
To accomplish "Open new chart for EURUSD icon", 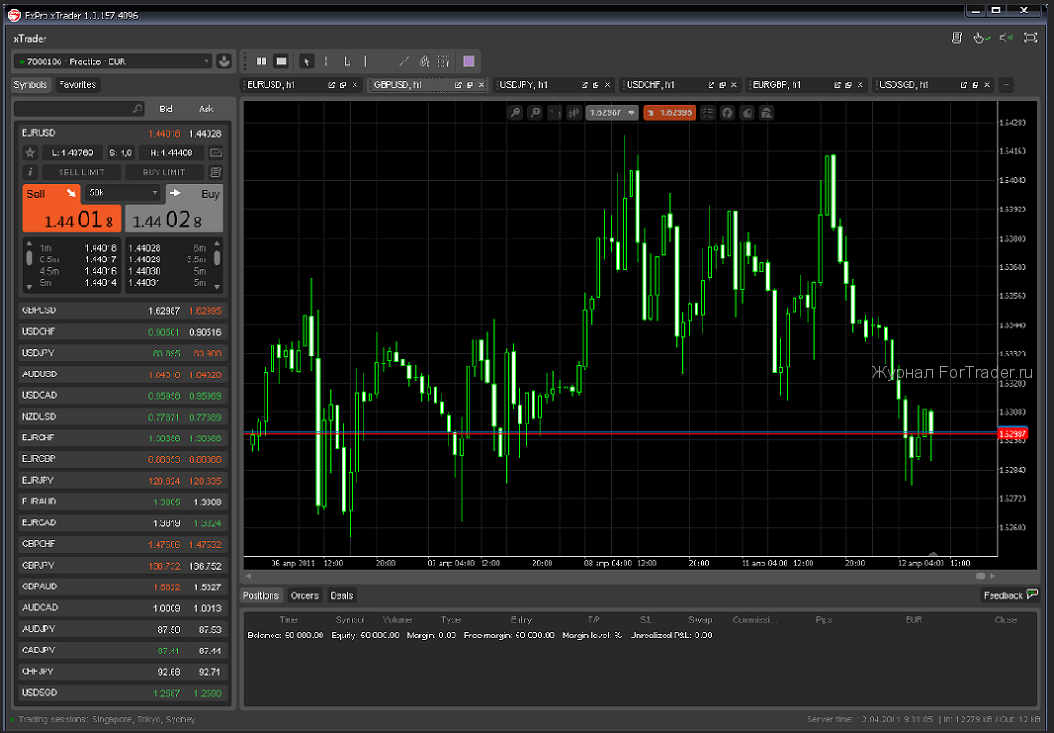I will pos(216,153).
